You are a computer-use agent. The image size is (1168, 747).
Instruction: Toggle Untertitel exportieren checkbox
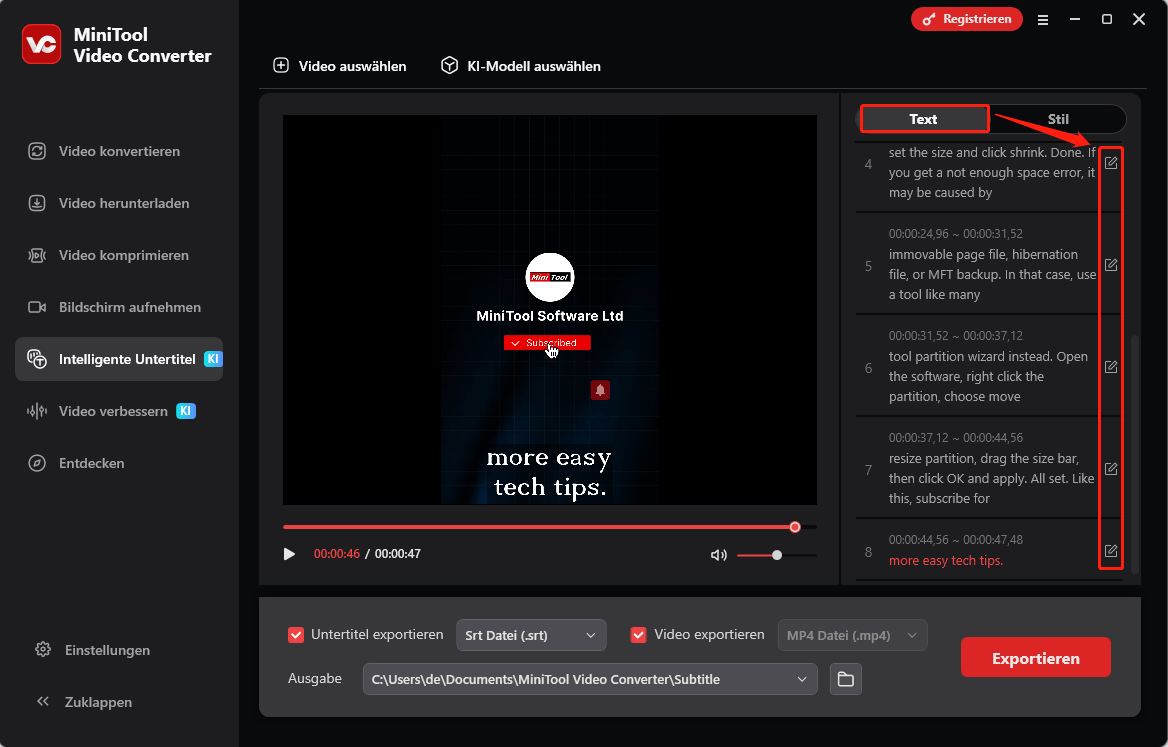pyautogui.click(x=296, y=635)
